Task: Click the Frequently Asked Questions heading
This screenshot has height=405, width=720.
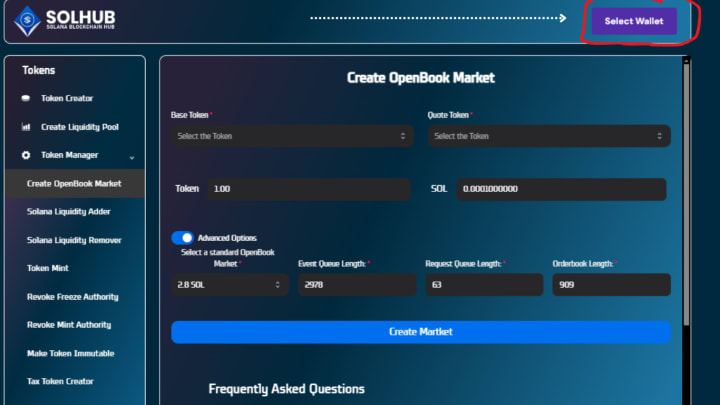Action: (287, 389)
